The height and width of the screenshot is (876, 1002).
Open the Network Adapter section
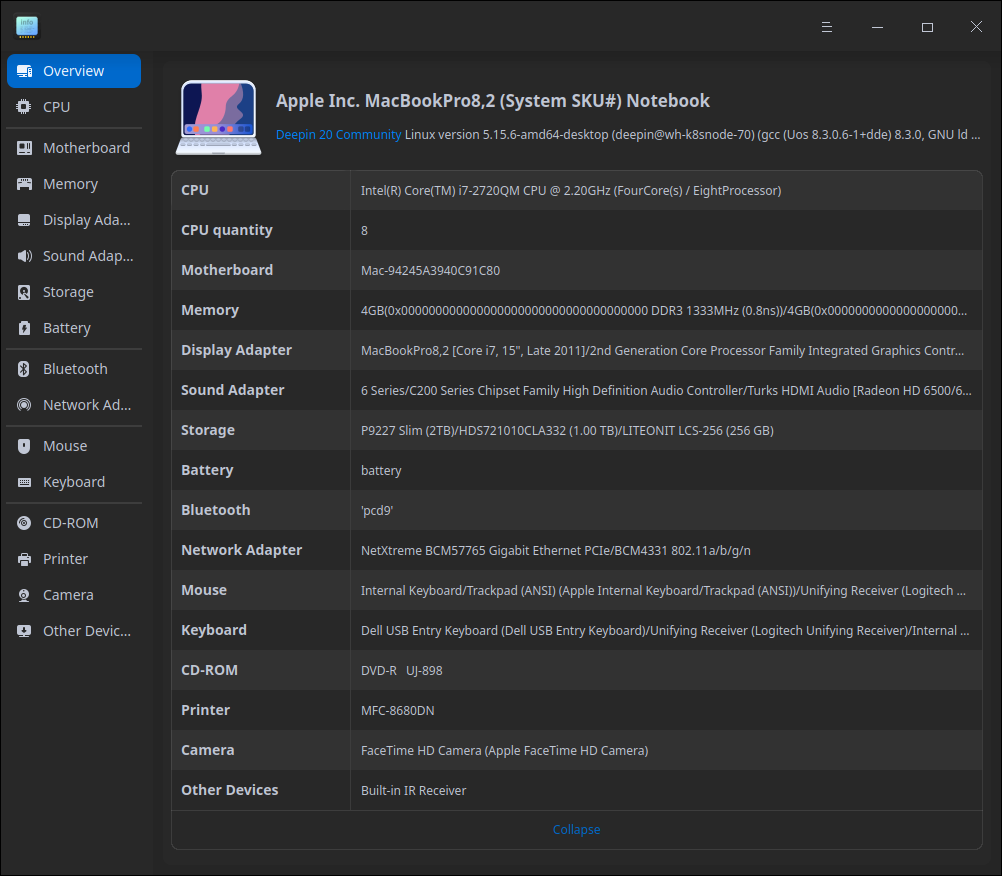73,405
